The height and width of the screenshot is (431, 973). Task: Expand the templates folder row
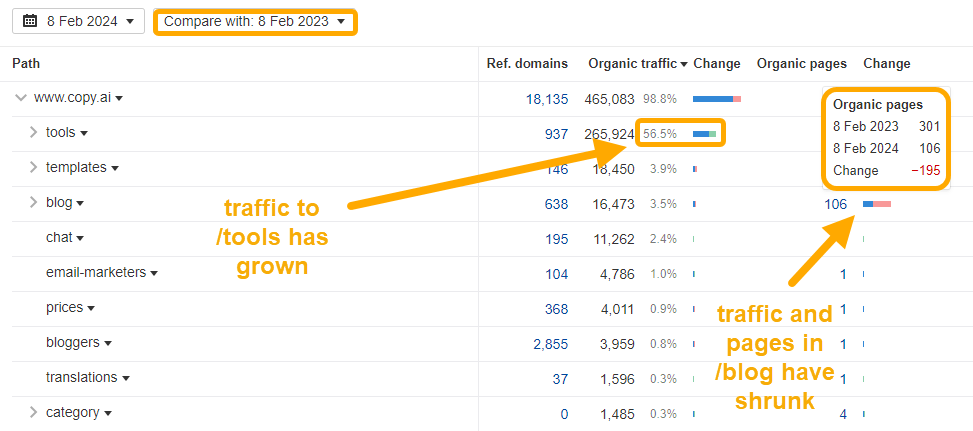(x=33, y=168)
